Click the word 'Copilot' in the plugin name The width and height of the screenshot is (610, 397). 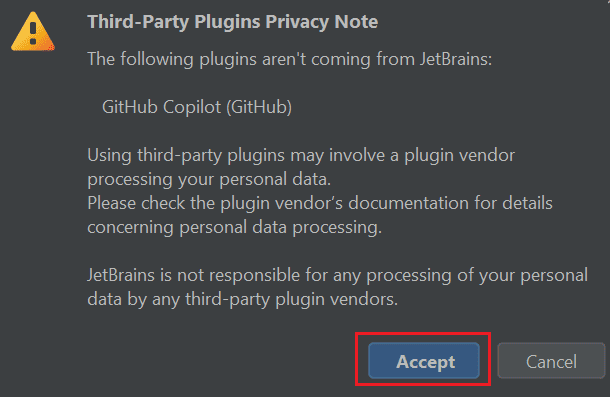192,107
